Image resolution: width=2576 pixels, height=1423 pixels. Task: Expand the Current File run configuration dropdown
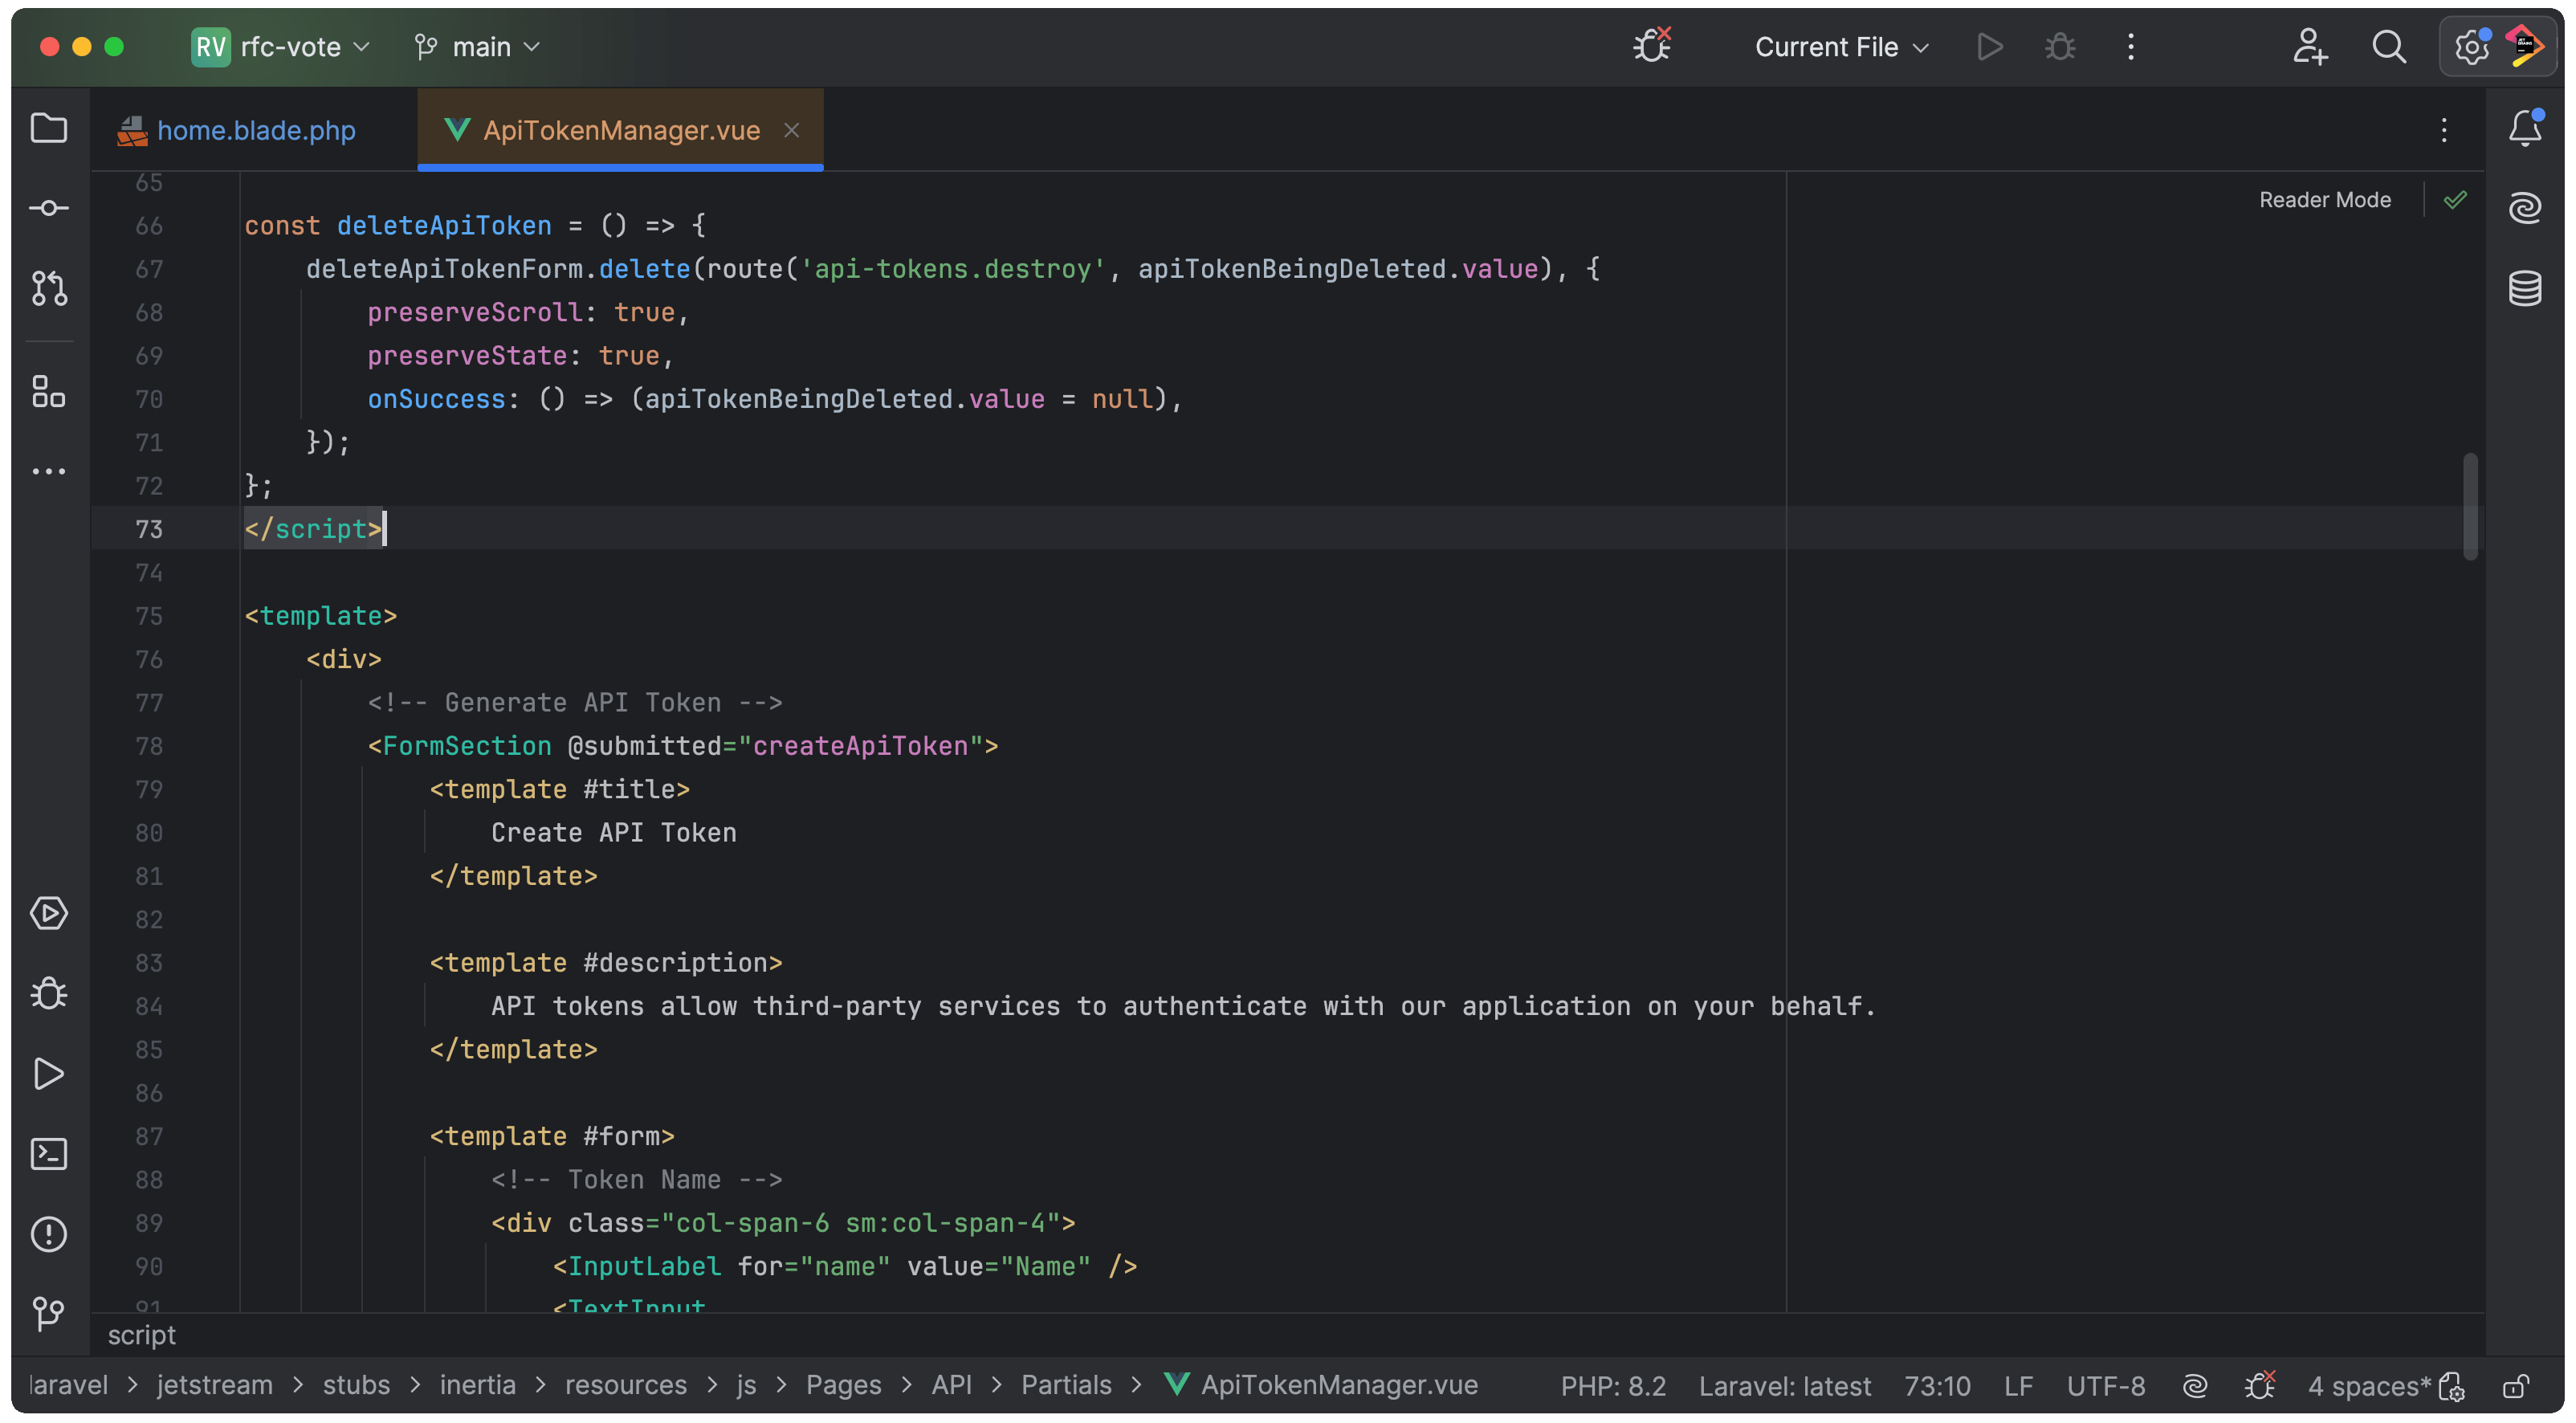tap(1841, 47)
